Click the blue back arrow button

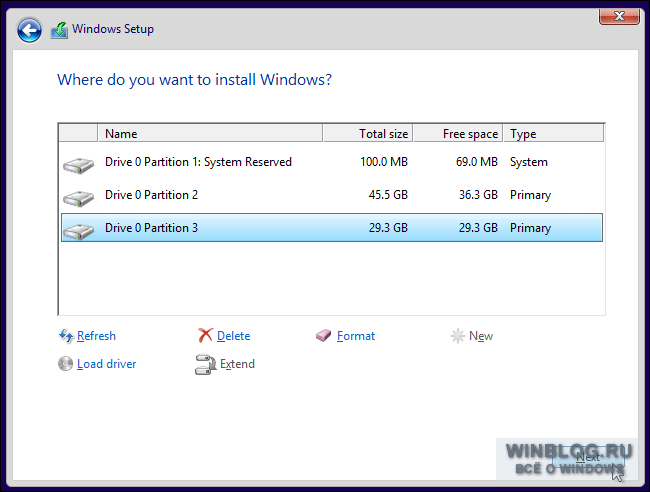tap(29, 30)
